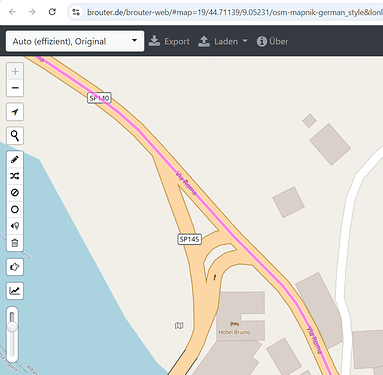The width and height of the screenshot is (383, 375).
Task: Toggle the no-go area tool
Action: point(15,193)
